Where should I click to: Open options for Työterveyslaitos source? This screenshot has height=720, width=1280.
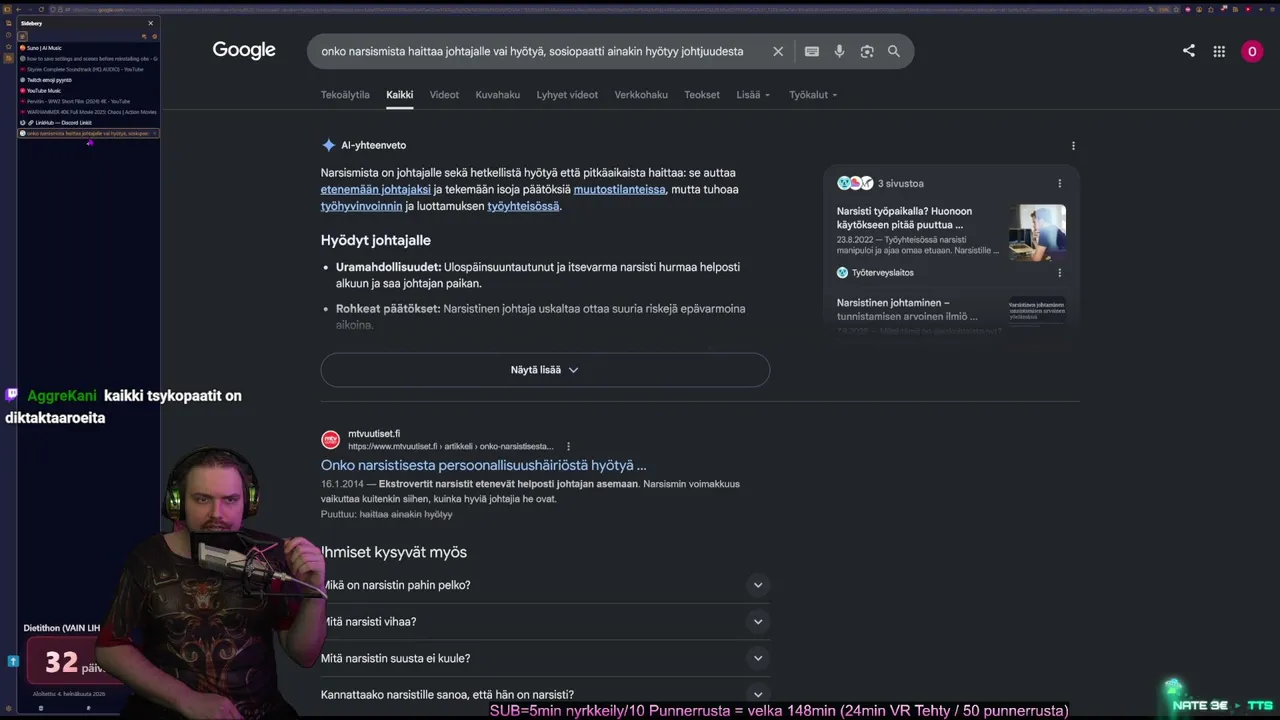pos(1060,272)
